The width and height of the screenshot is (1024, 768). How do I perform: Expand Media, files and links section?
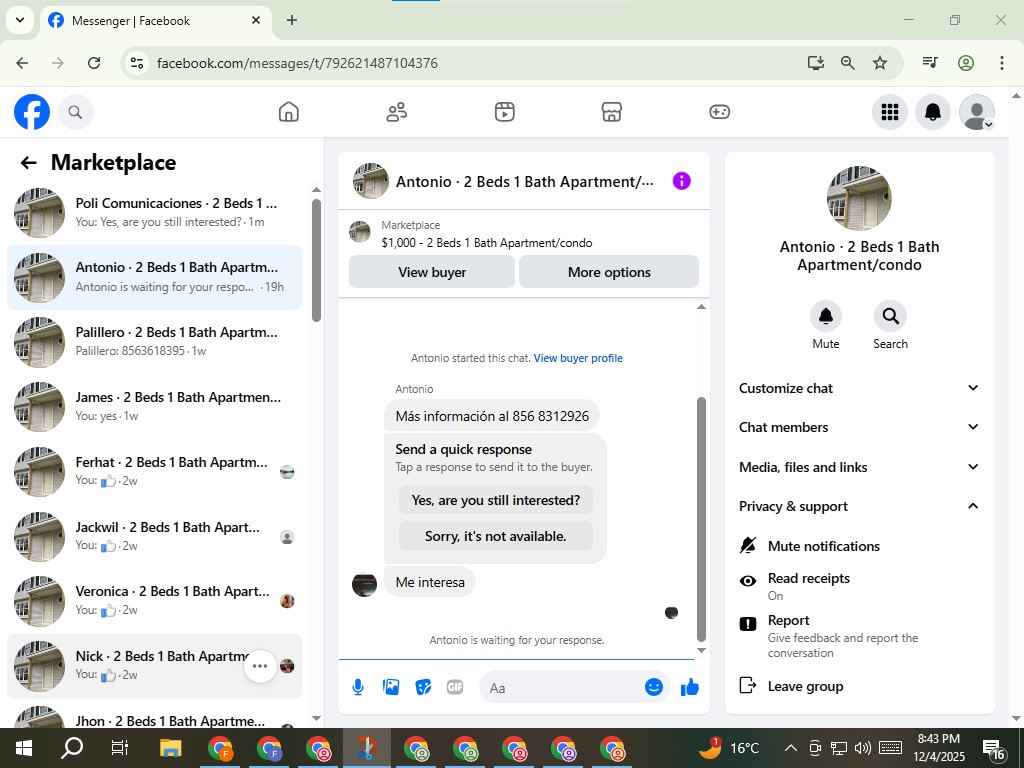click(859, 467)
